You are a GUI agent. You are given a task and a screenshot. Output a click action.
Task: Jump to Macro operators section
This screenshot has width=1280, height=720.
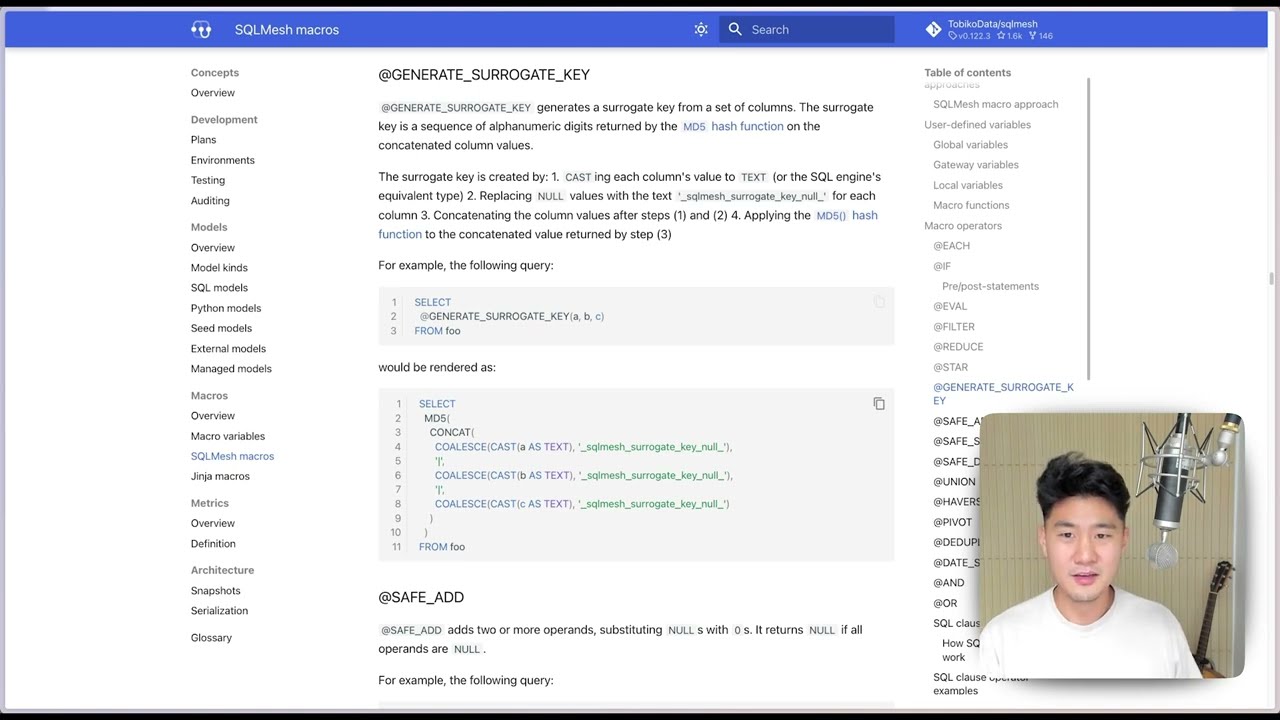click(x=963, y=226)
